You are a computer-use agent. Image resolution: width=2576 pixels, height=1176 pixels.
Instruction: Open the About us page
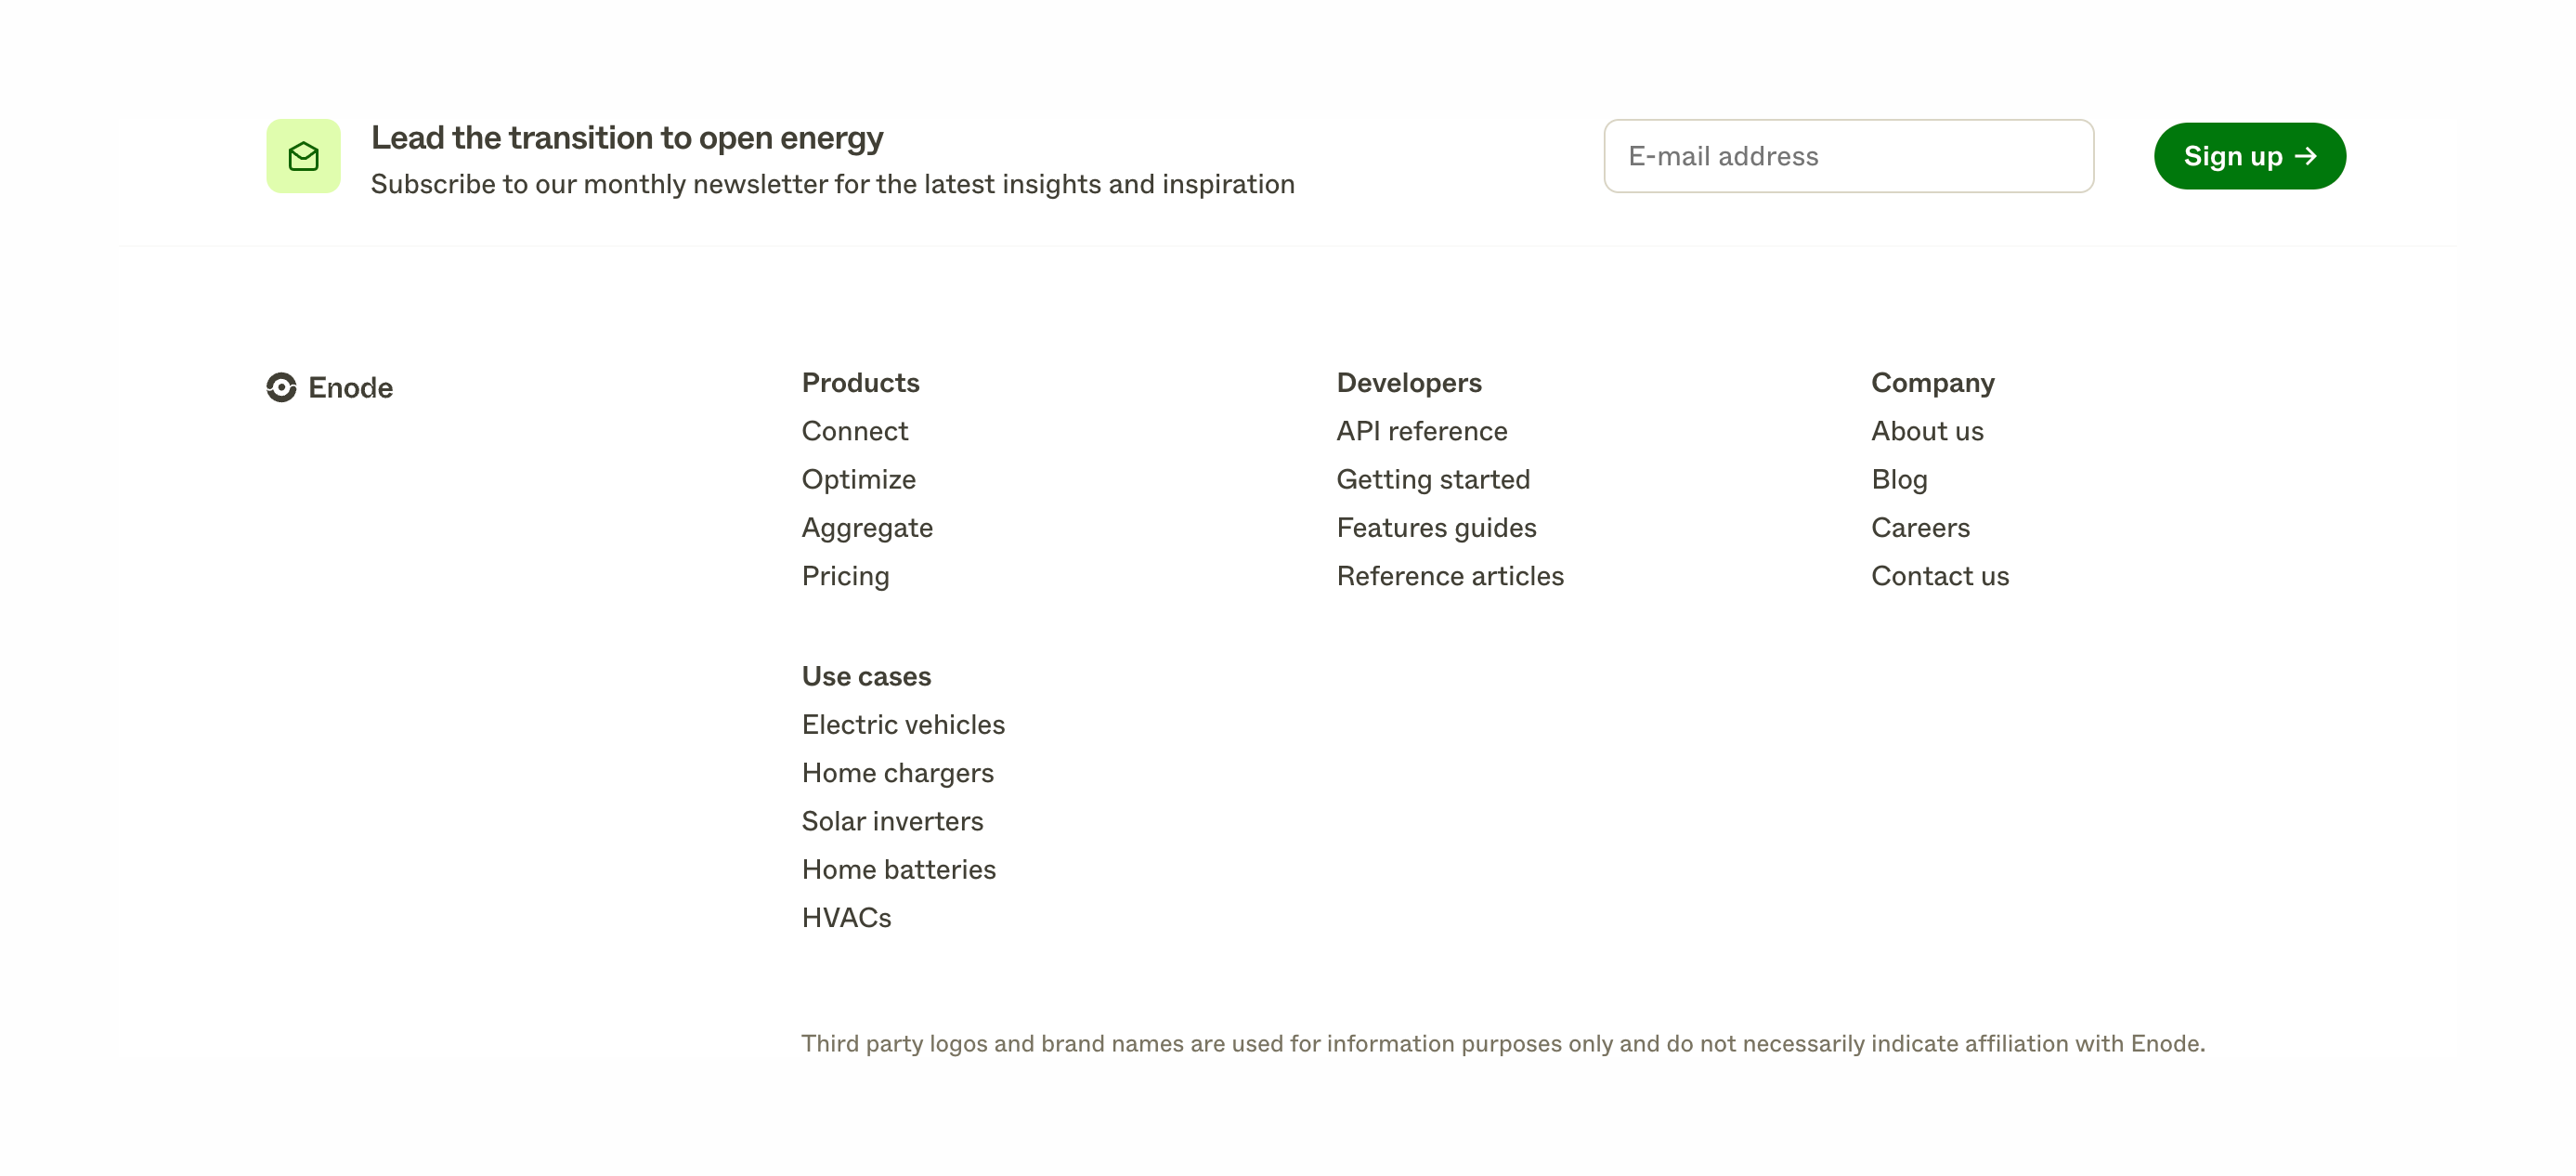point(1926,431)
